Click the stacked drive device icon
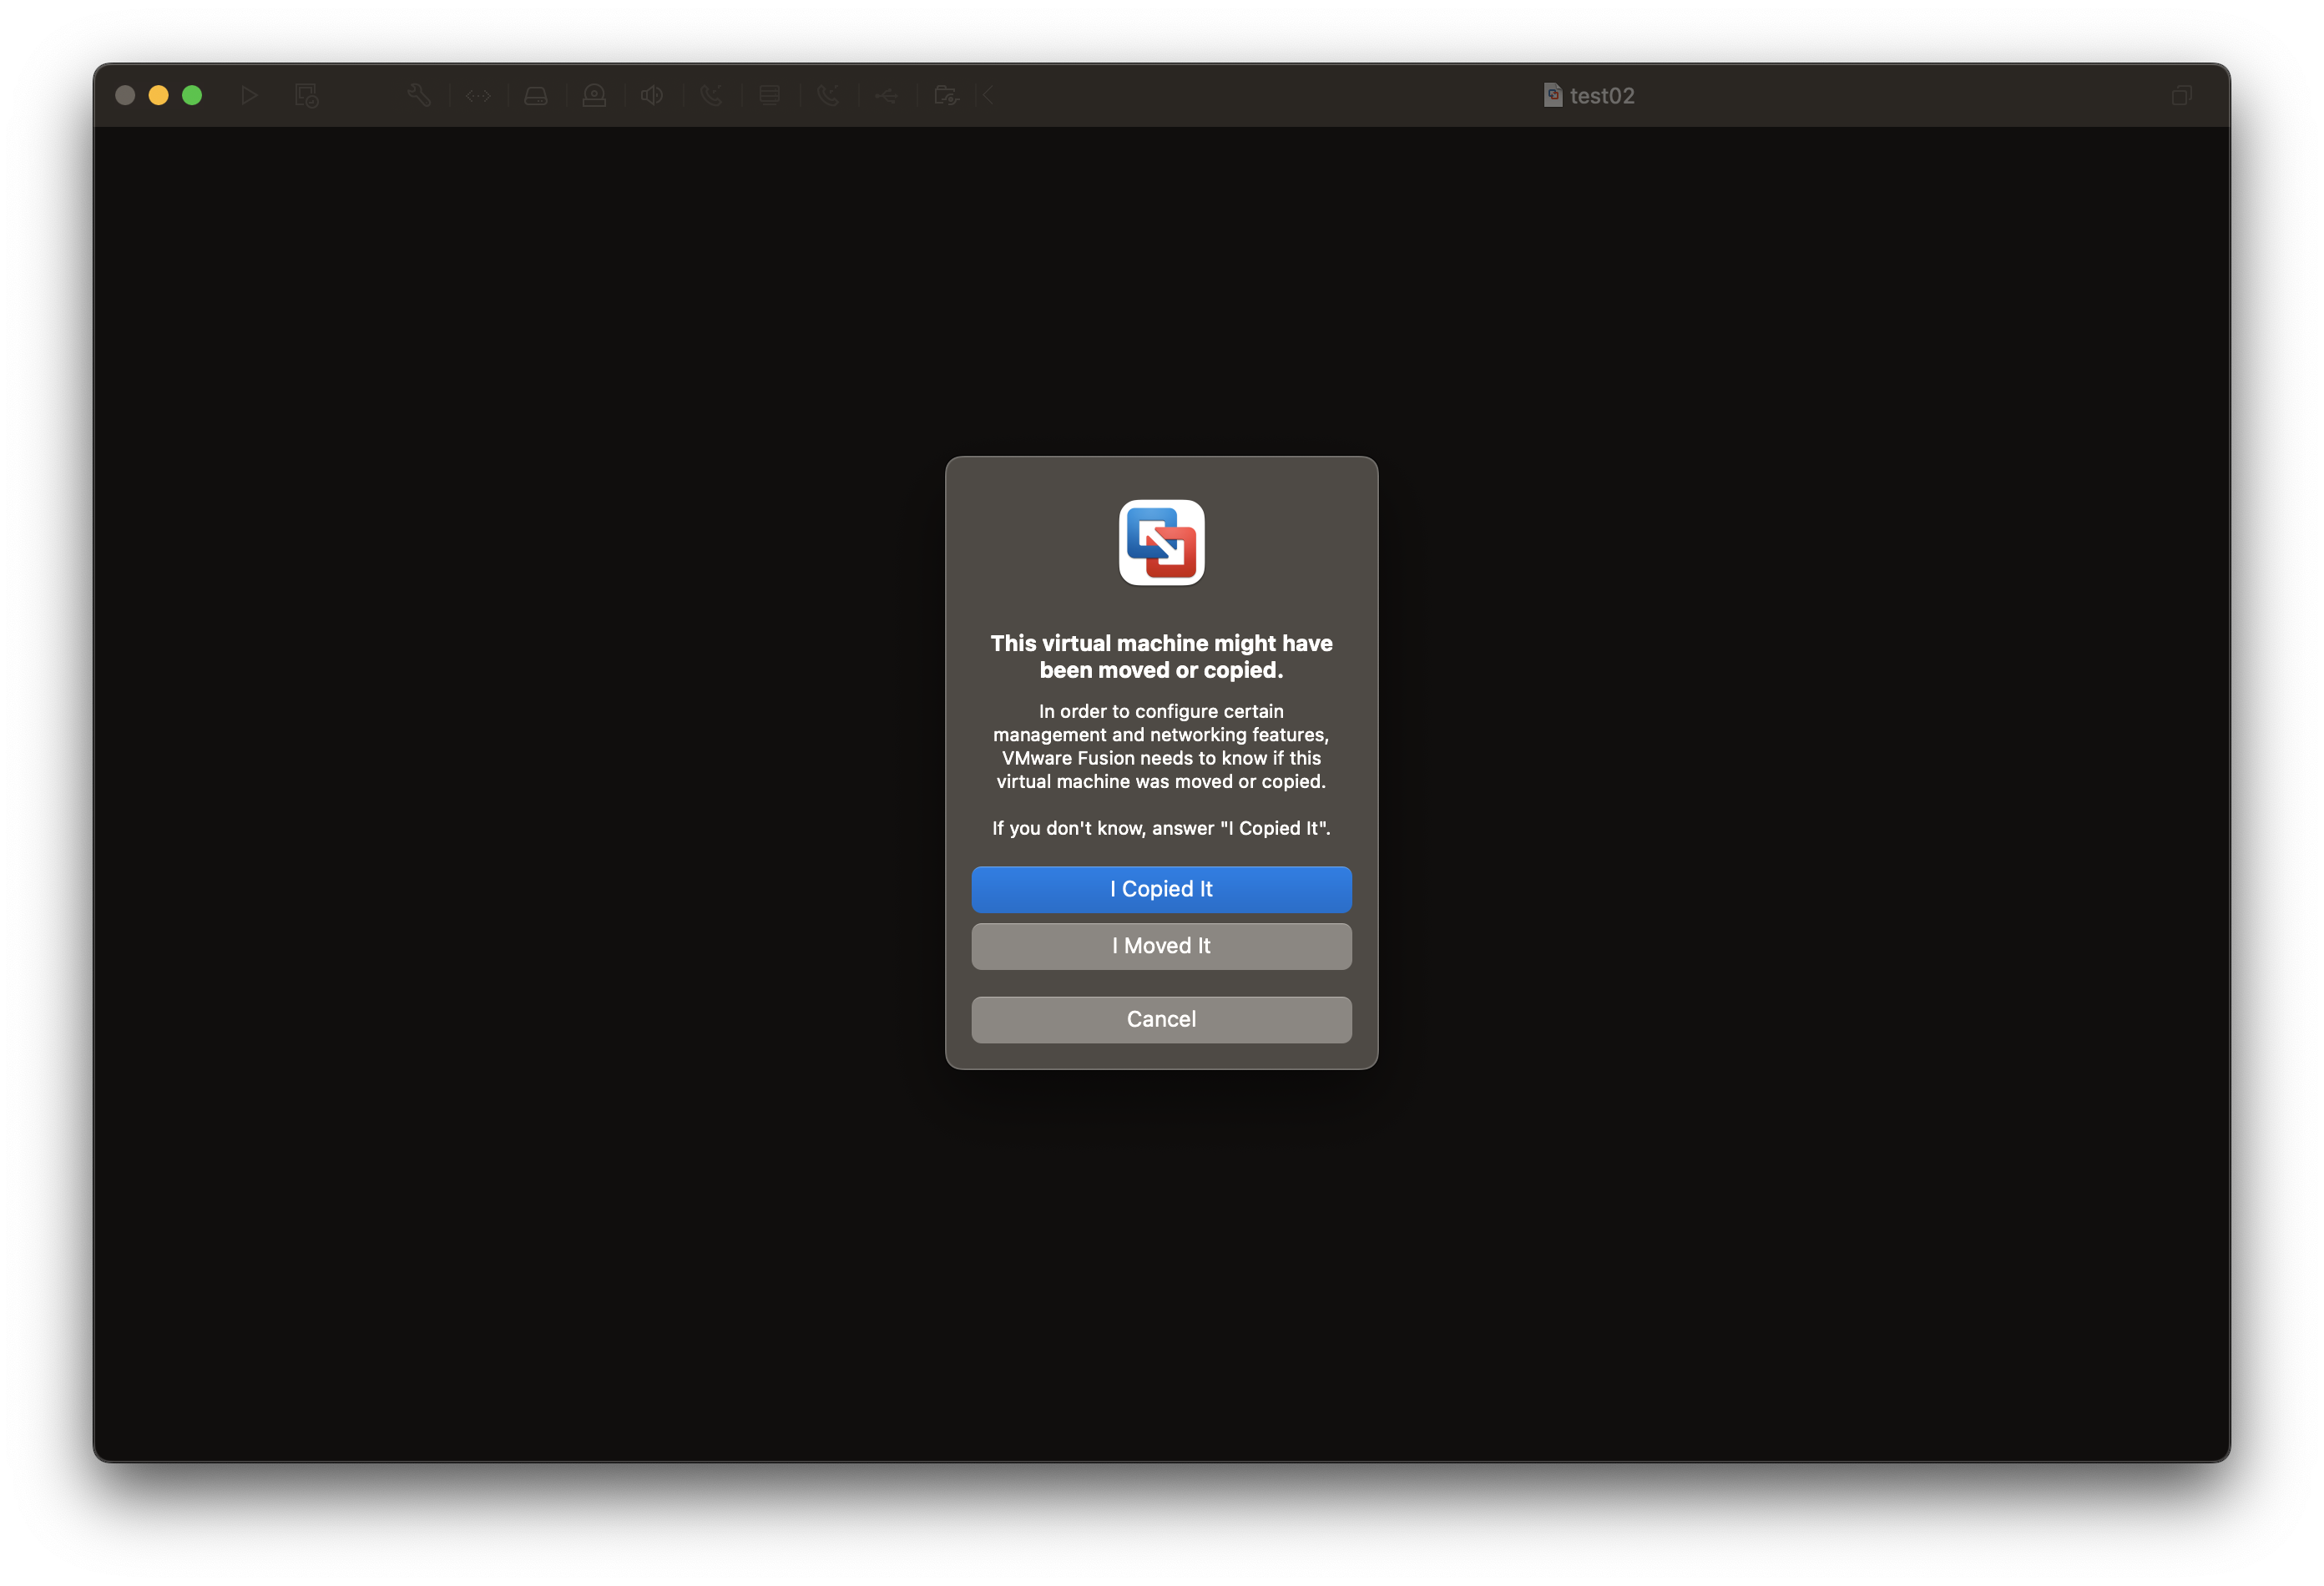Viewport: 2324px width, 1586px height. 769,95
